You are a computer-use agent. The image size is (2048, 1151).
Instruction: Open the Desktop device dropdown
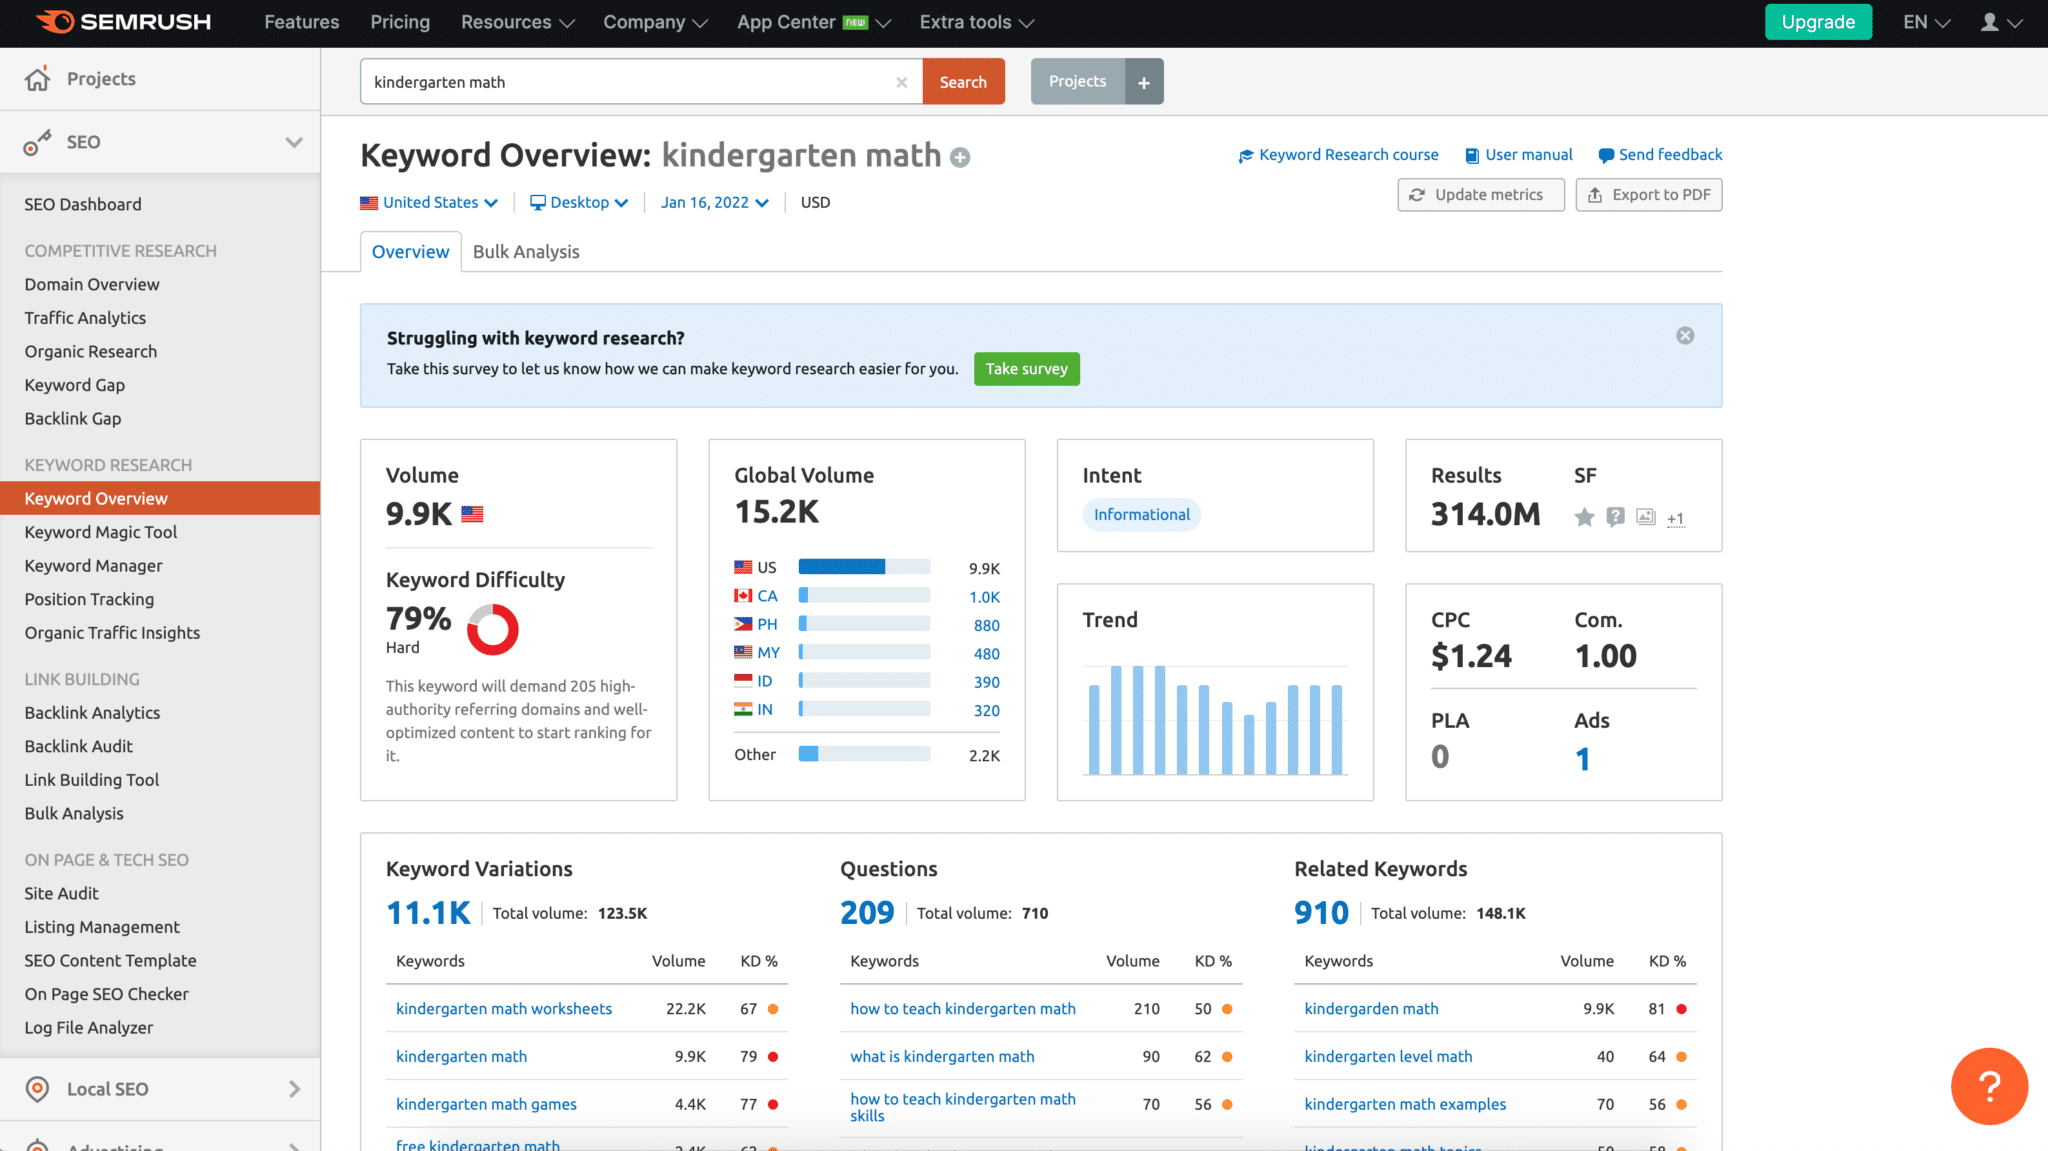[579, 203]
